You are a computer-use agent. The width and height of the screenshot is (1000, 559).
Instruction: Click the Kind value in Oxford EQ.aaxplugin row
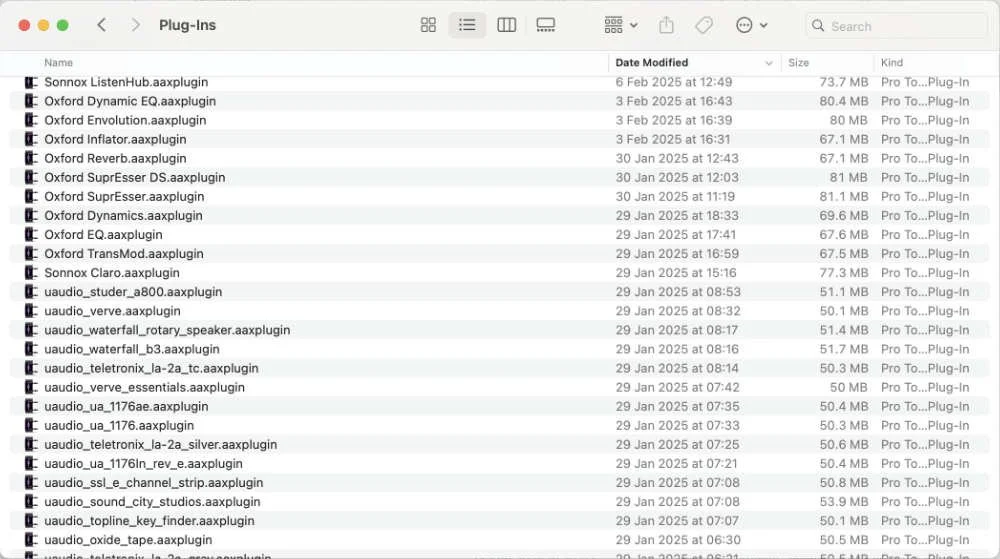pyautogui.click(x=925, y=235)
